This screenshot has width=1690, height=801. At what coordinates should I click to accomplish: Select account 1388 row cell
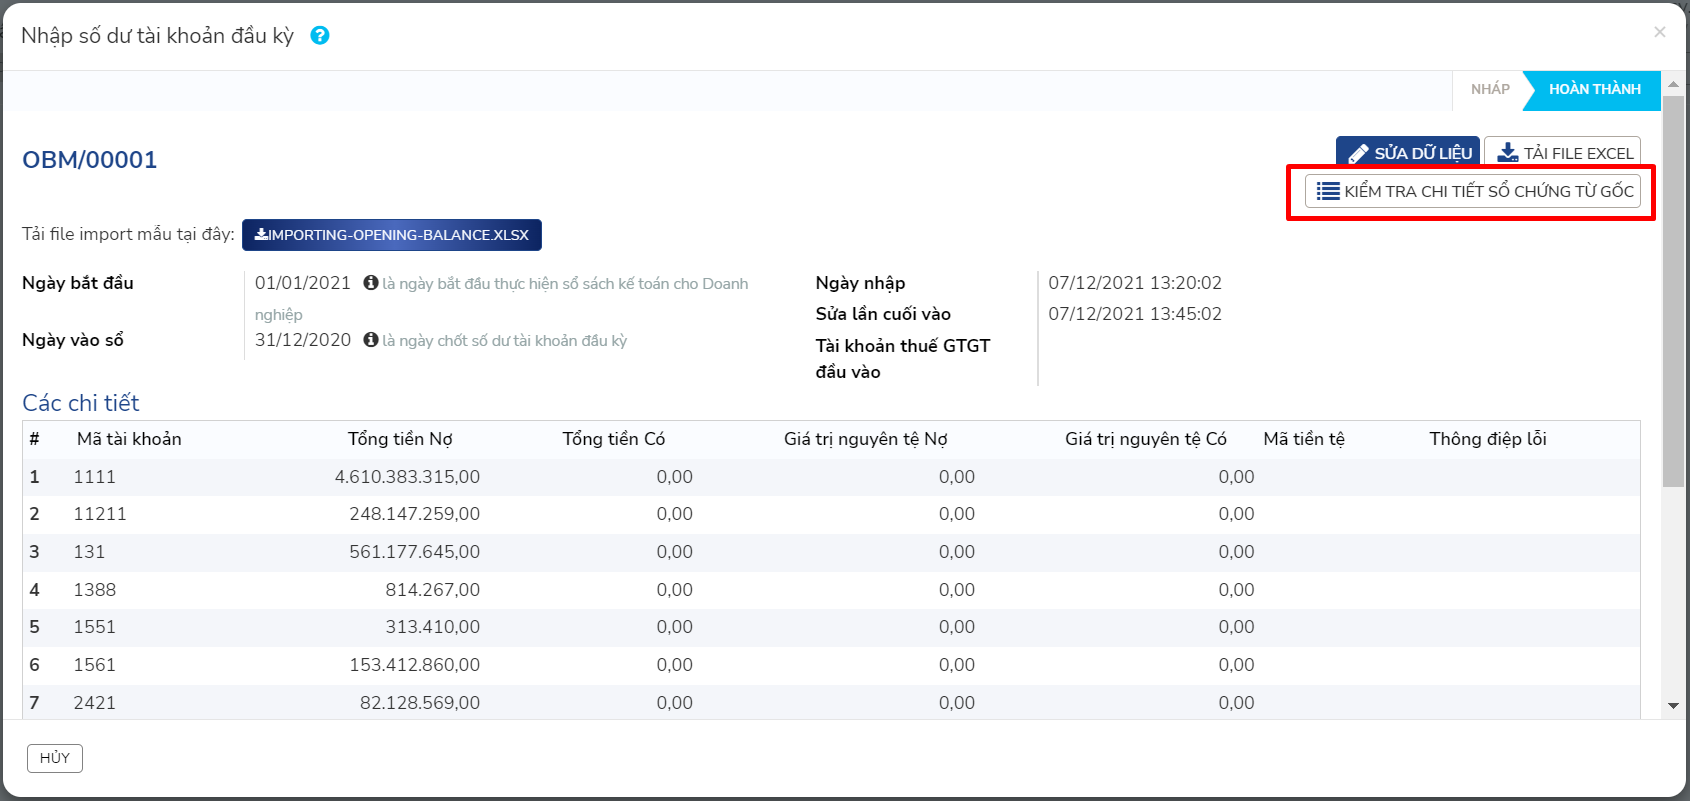tap(95, 590)
